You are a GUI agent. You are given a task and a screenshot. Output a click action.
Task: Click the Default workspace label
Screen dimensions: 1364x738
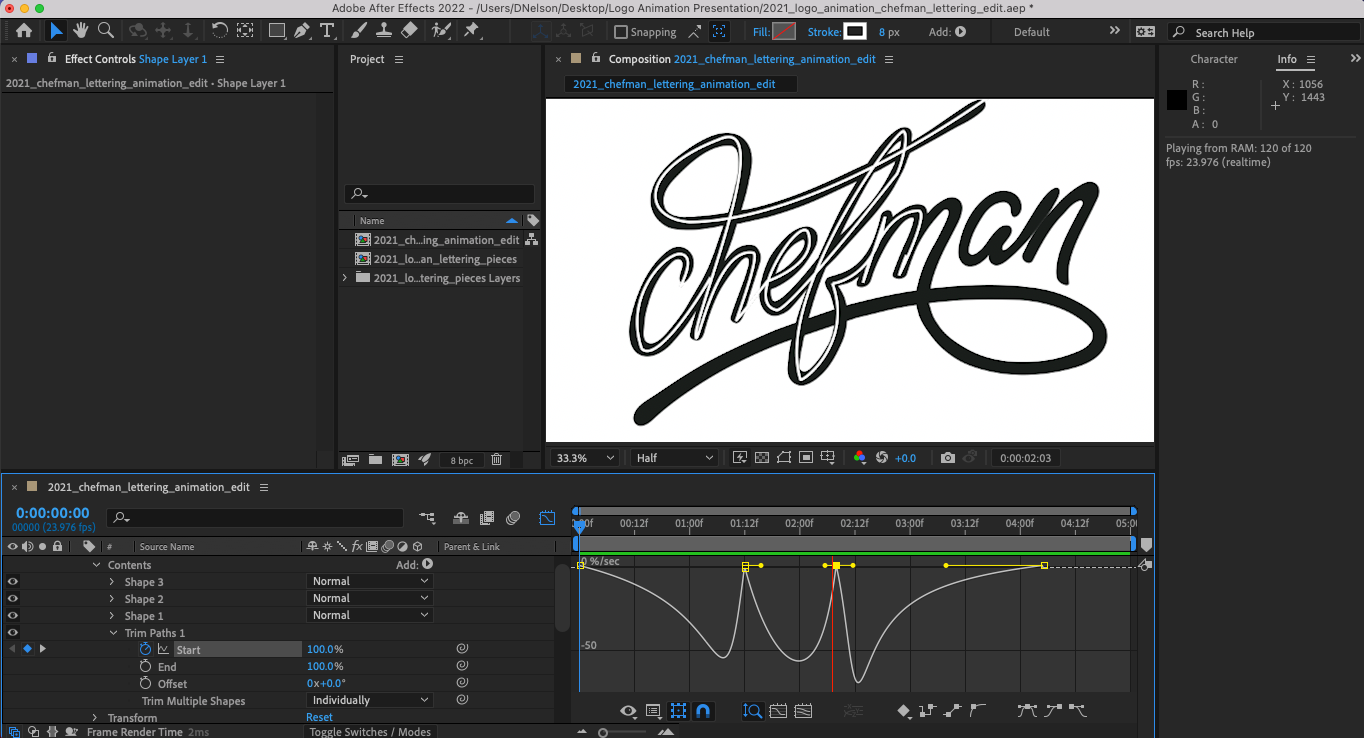(x=1032, y=32)
